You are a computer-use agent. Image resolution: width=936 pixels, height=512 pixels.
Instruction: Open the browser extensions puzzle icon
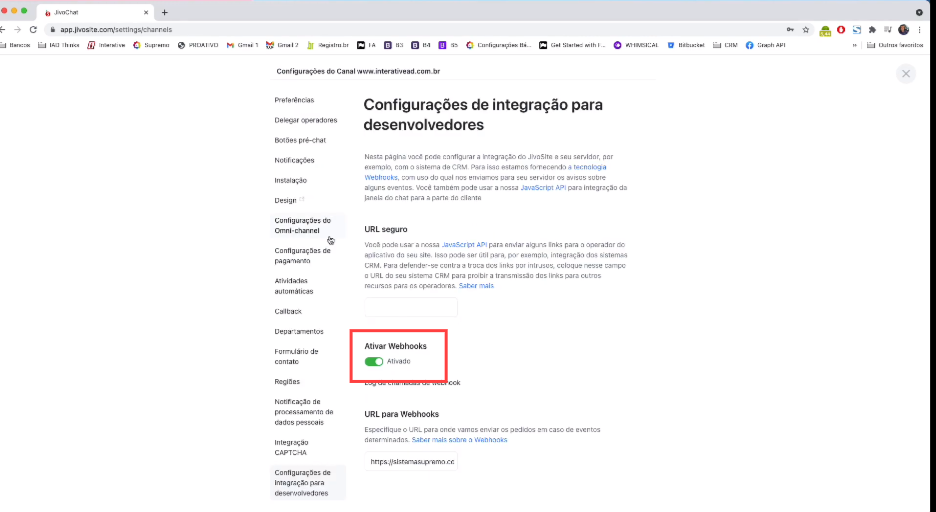click(x=872, y=30)
